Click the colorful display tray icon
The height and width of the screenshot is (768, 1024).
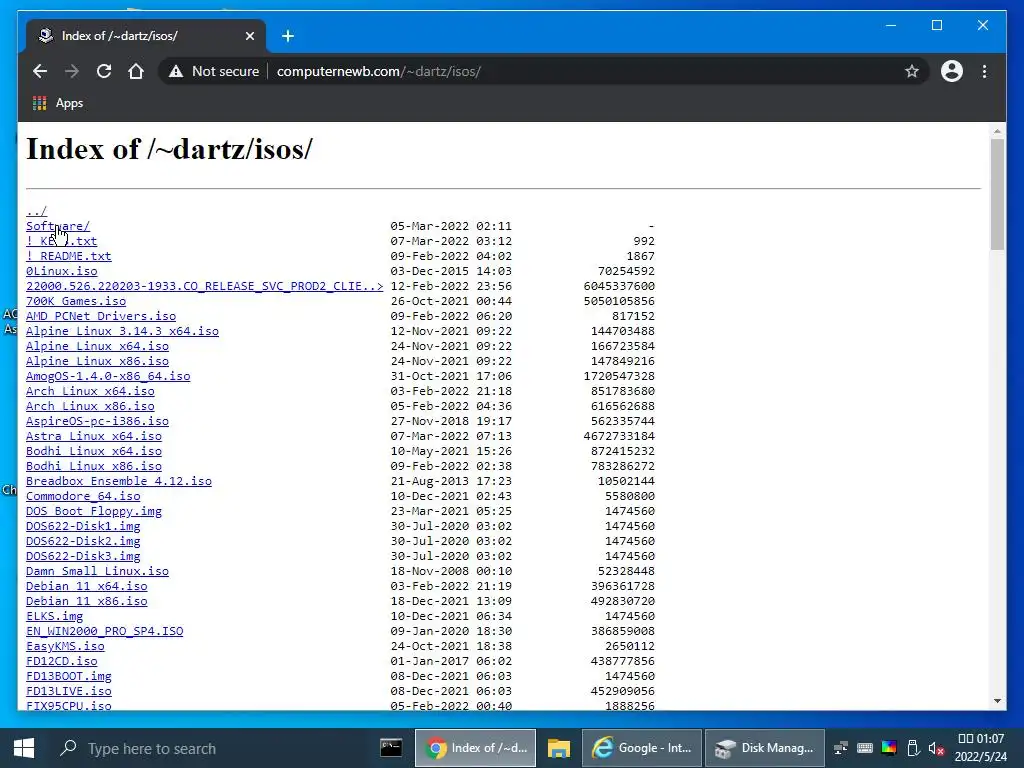[x=889, y=748]
